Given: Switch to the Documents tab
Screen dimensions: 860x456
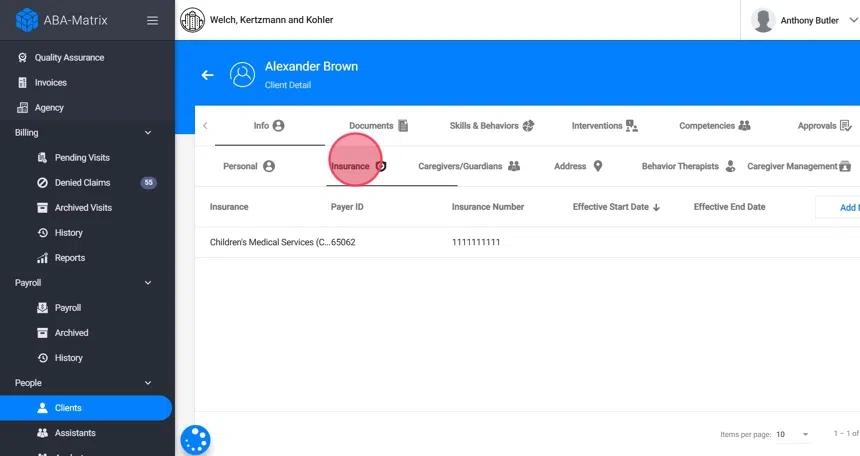Looking at the screenshot, I should (x=378, y=126).
